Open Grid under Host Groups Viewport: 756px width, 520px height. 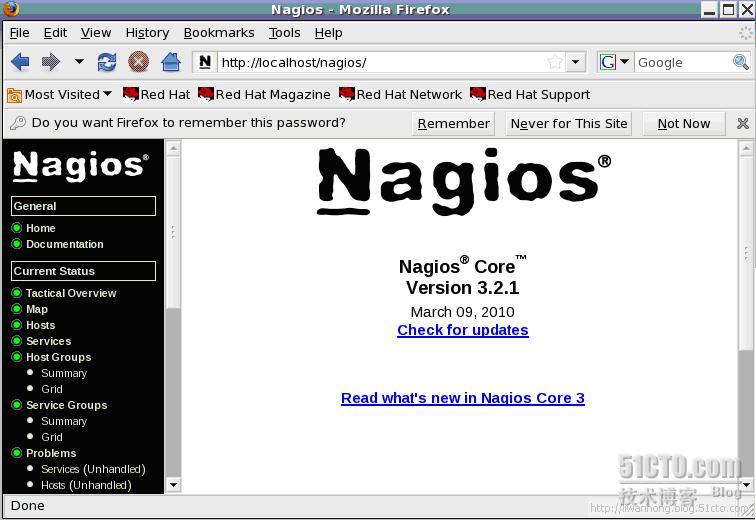[52, 389]
